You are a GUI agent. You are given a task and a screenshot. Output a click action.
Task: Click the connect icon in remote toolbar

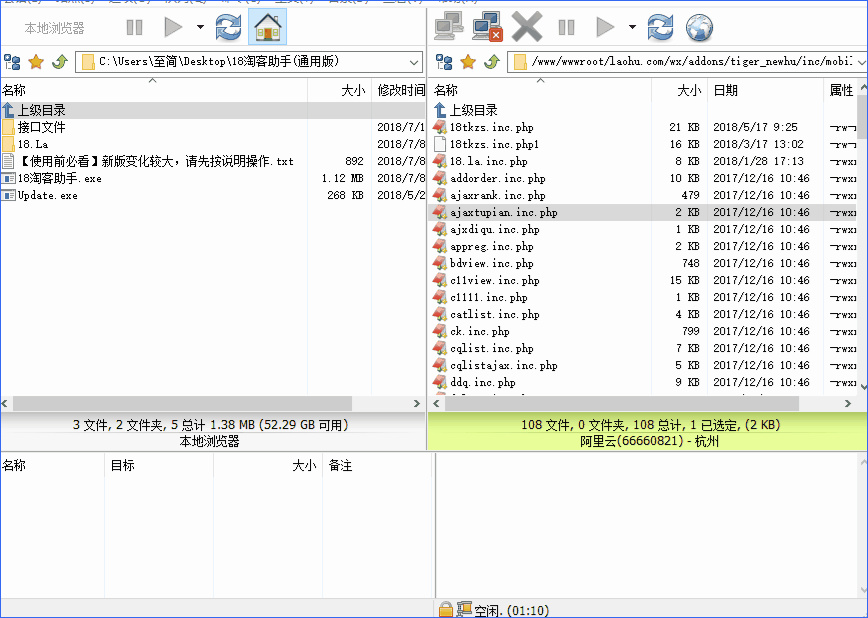pyautogui.click(x=449, y=27)
